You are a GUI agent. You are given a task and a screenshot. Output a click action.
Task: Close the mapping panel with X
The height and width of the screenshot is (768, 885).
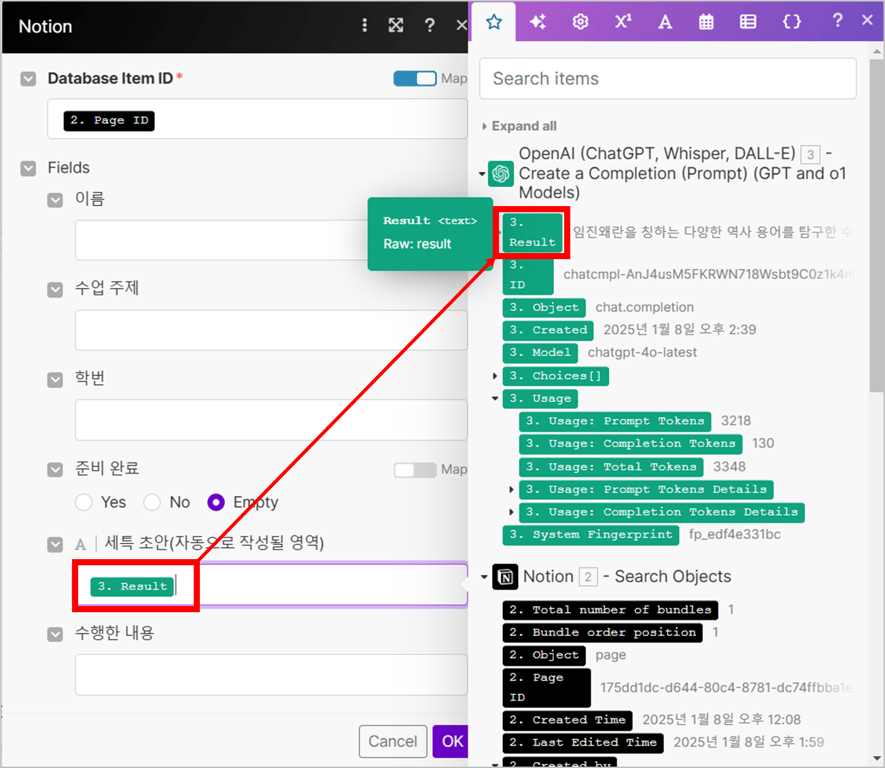(868, 20)
